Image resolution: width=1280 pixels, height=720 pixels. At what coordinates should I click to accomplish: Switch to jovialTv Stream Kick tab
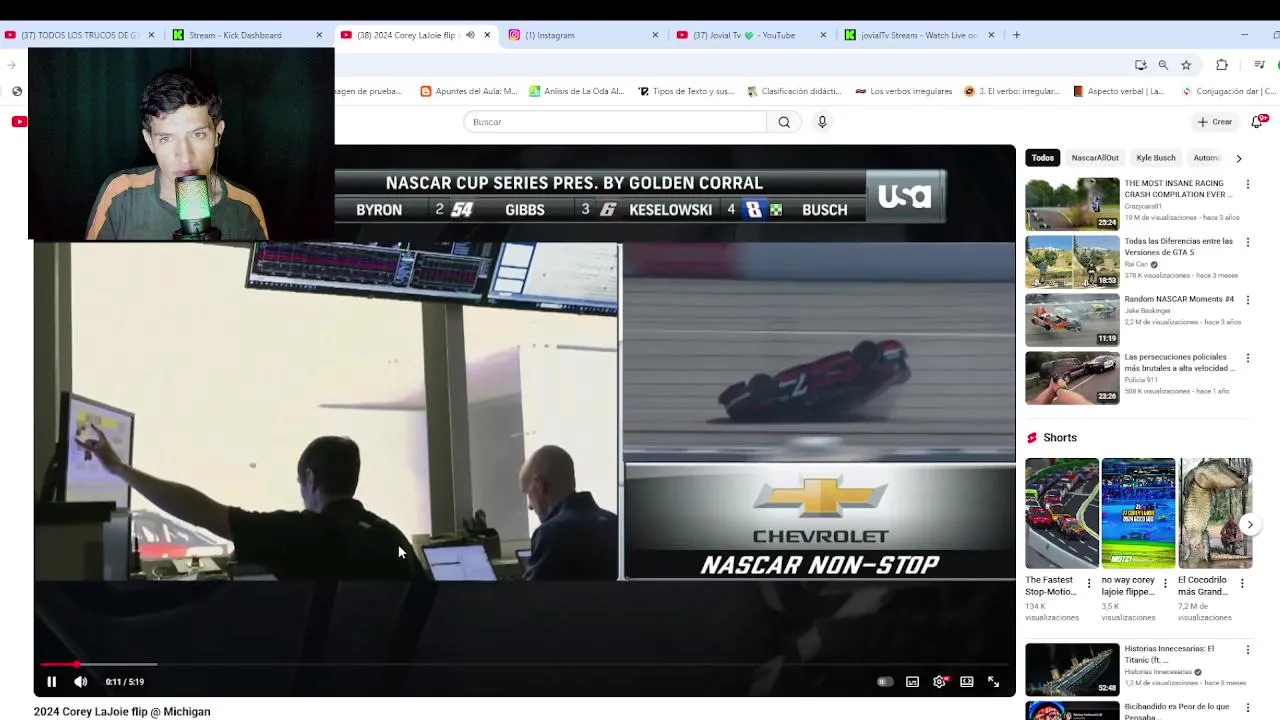pyautogui.click(x=919, y=35)
